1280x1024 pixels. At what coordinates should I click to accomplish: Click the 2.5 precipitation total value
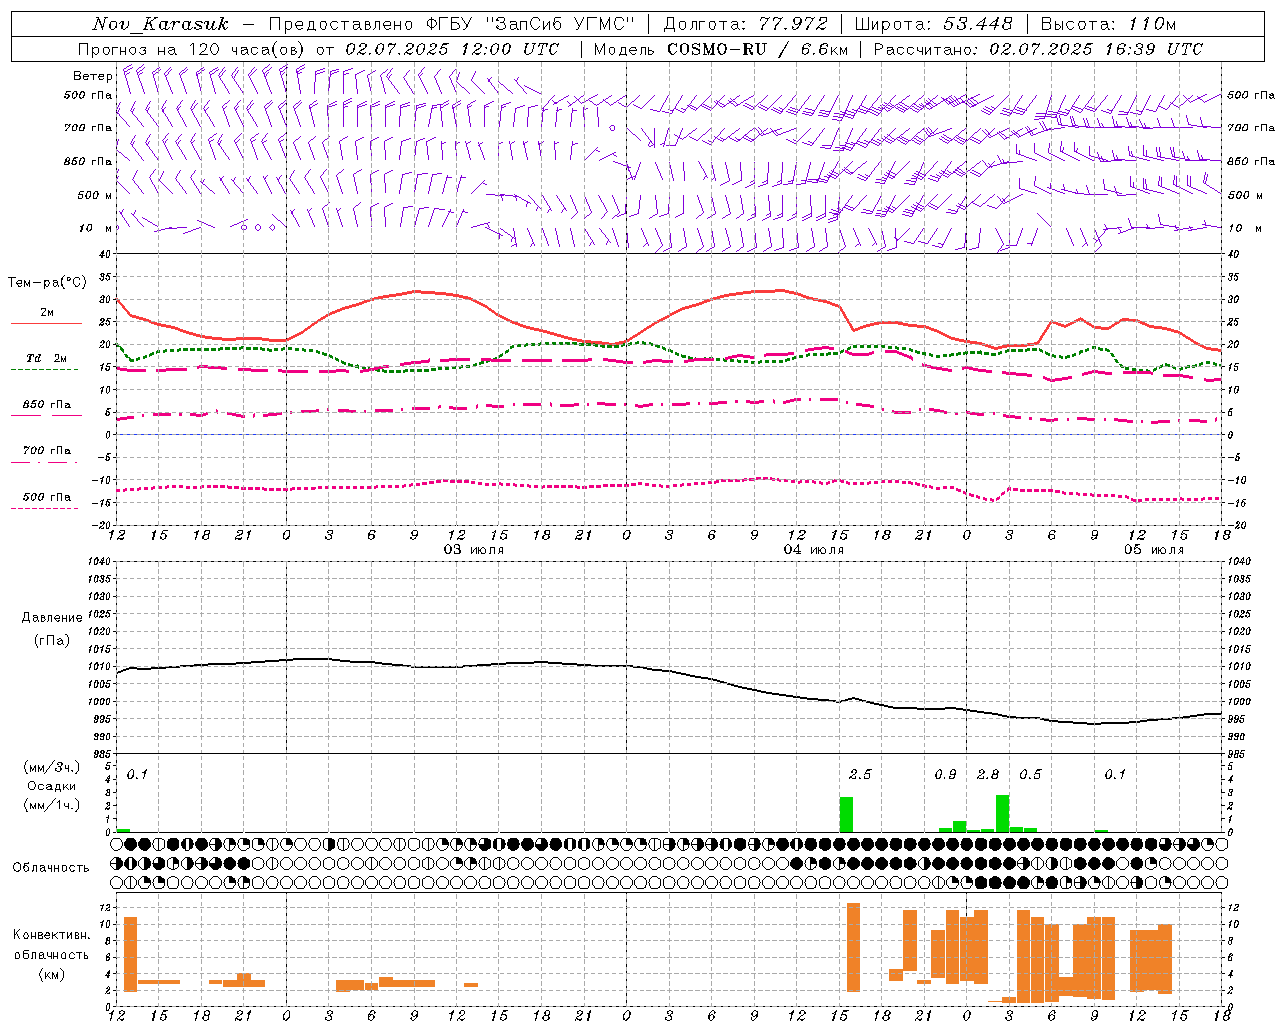[x=860, y=775]
